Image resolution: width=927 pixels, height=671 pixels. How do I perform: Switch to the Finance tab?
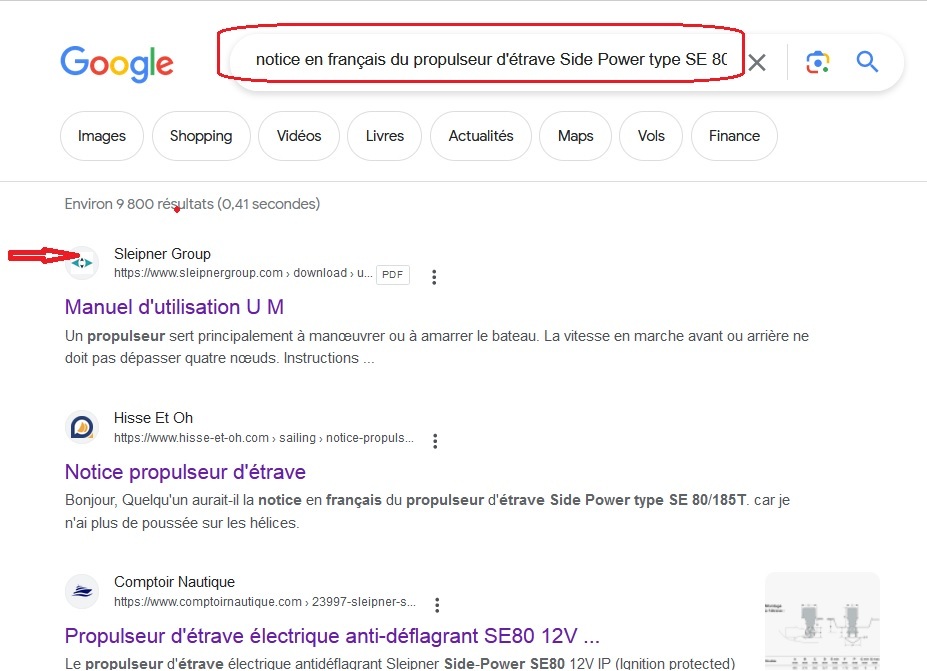coord(734,136)
